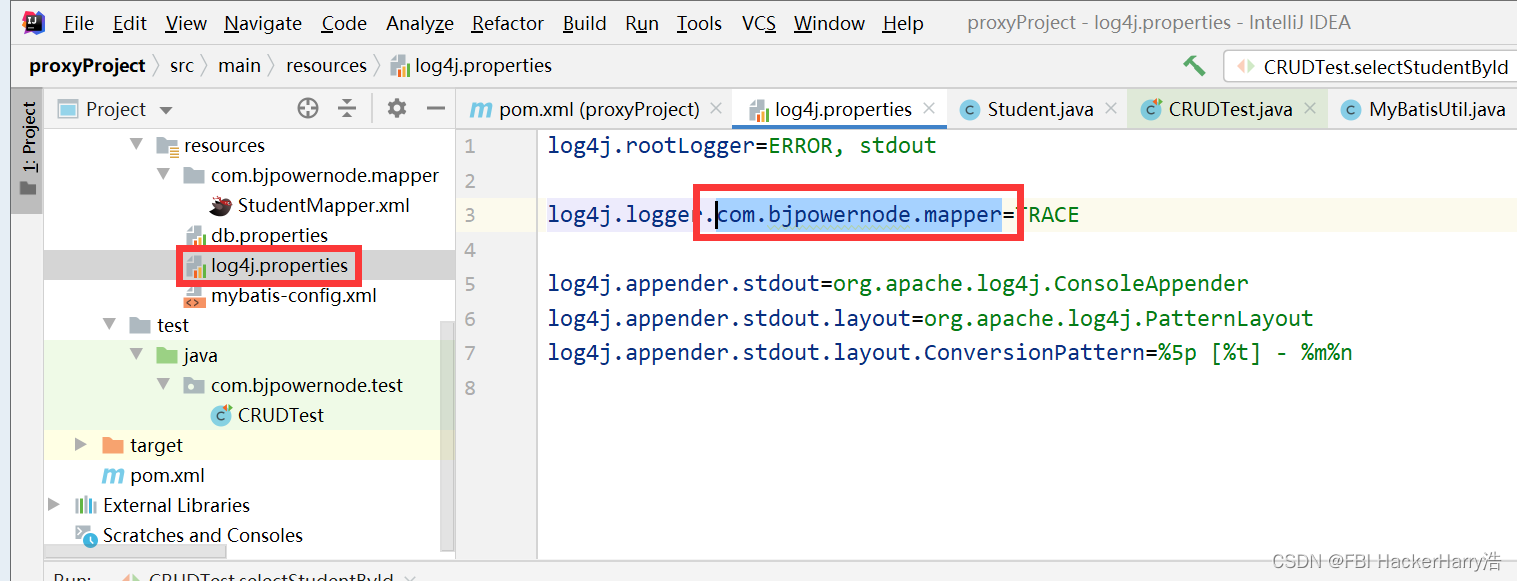
Task: Open the Project view selector dropdown
Action: 116,109
